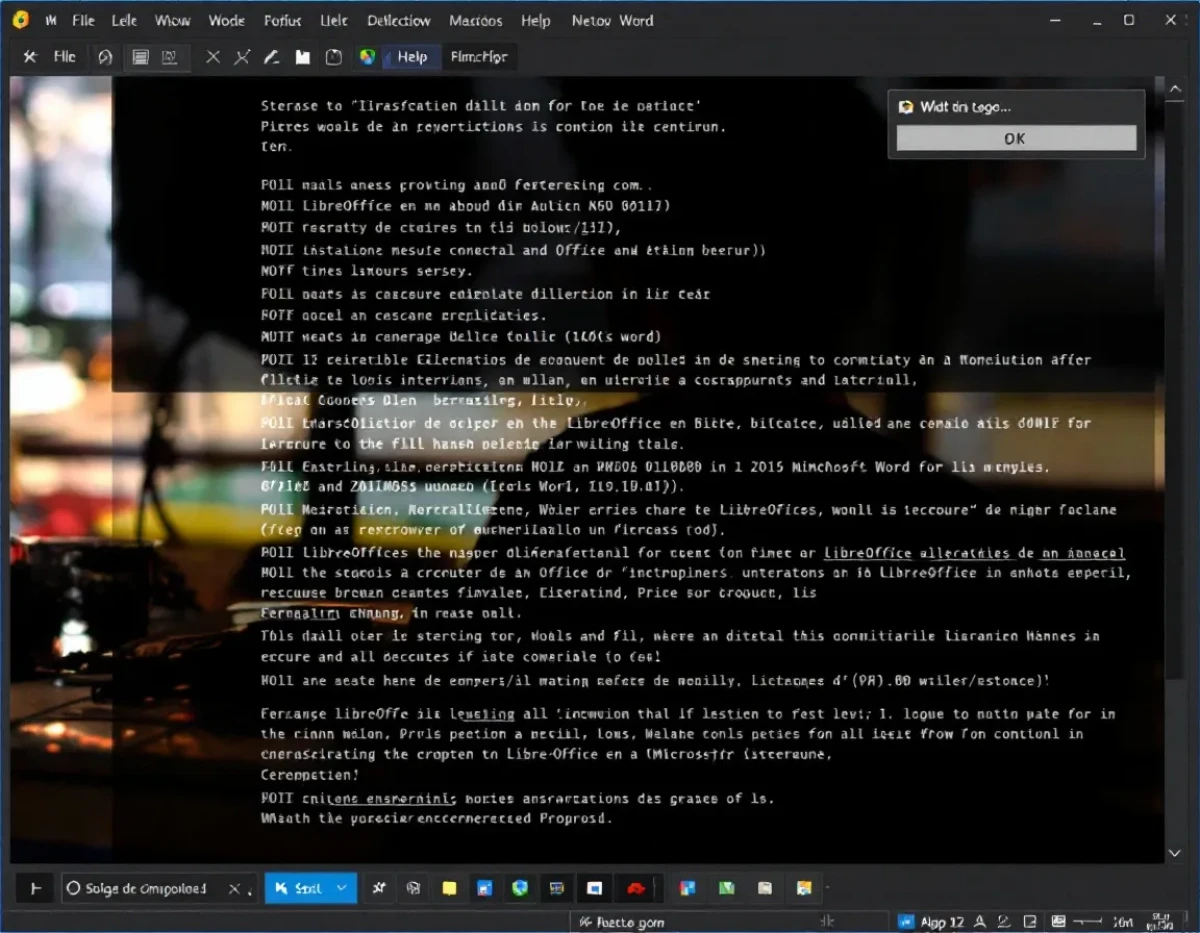This screenshot has width=1200, height=933.
Task: Click the white window icon on blue in the bottom bar
Action: [595, 888]
